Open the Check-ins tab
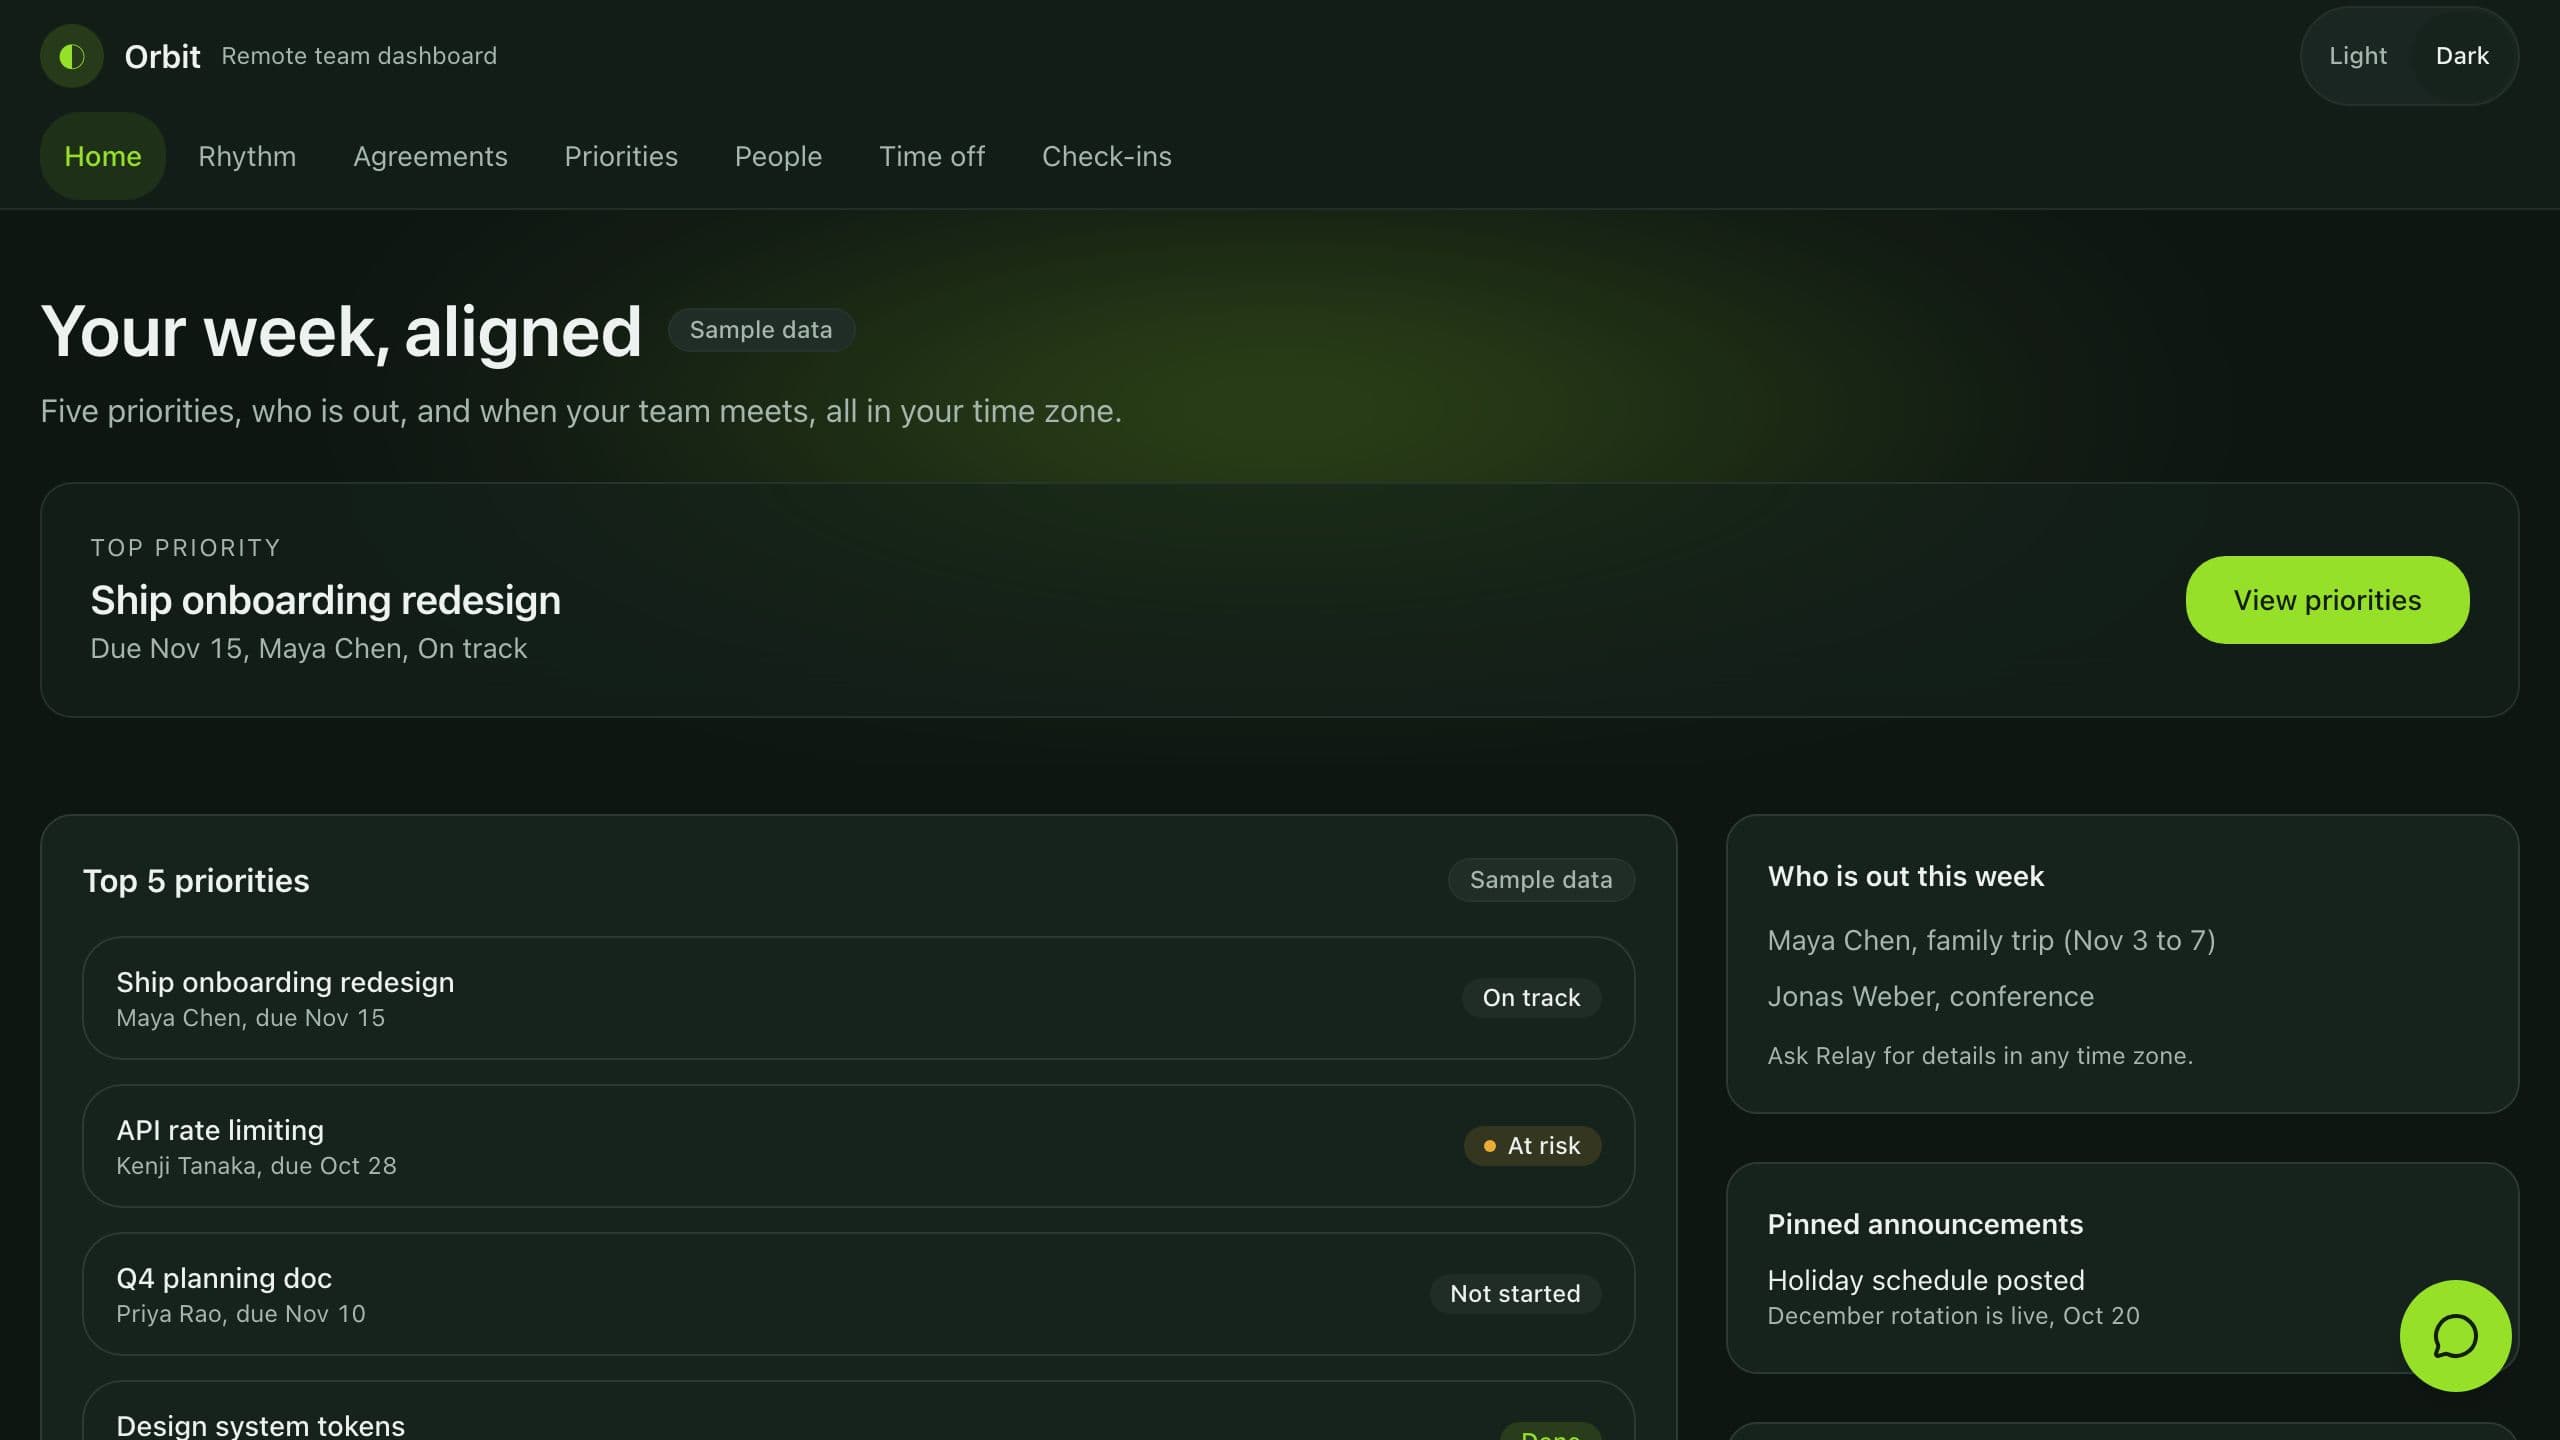 coord(1106,156)
